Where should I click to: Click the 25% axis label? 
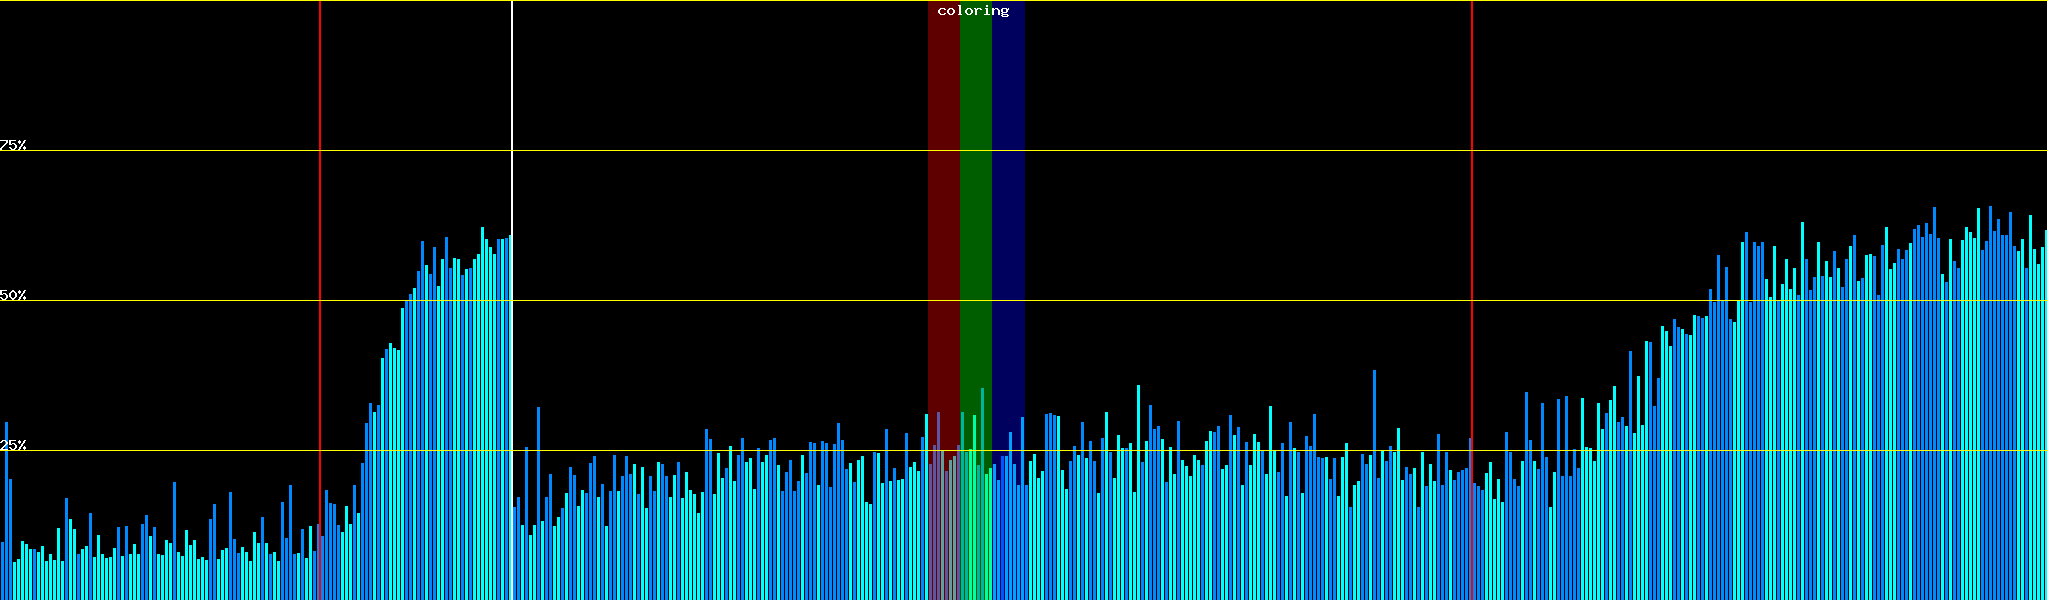coord(13,445)
